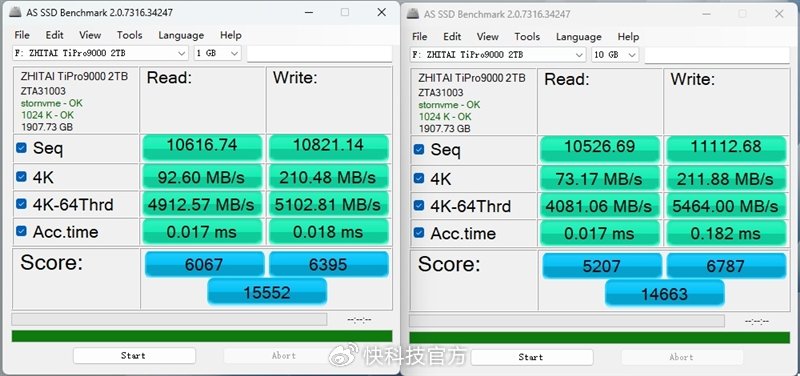Open the 10 GB test size dropdown
Viewport: 800px width, 376px height.
coord(615,55)
